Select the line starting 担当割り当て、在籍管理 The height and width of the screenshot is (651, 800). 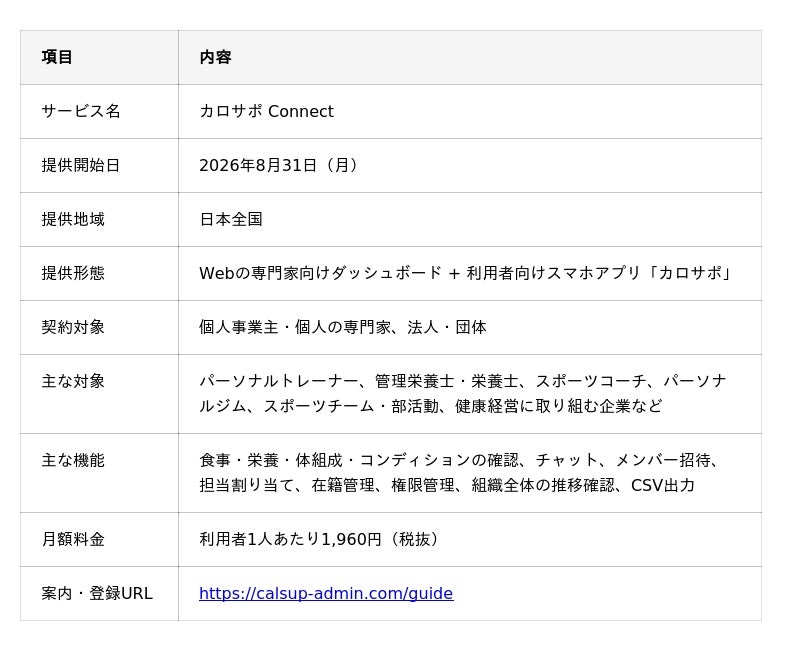[x=447, y=485]
